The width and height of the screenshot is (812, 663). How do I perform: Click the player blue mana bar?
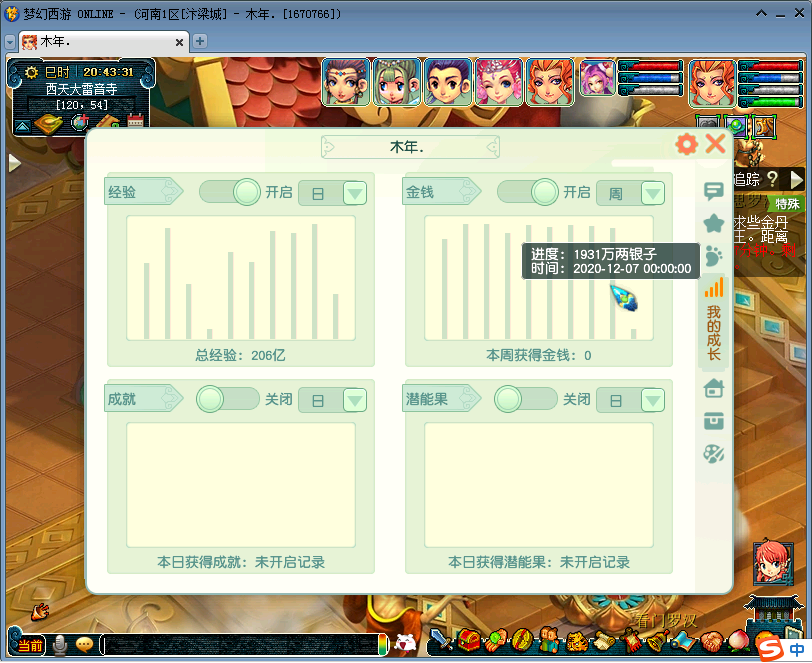(770, 78)
